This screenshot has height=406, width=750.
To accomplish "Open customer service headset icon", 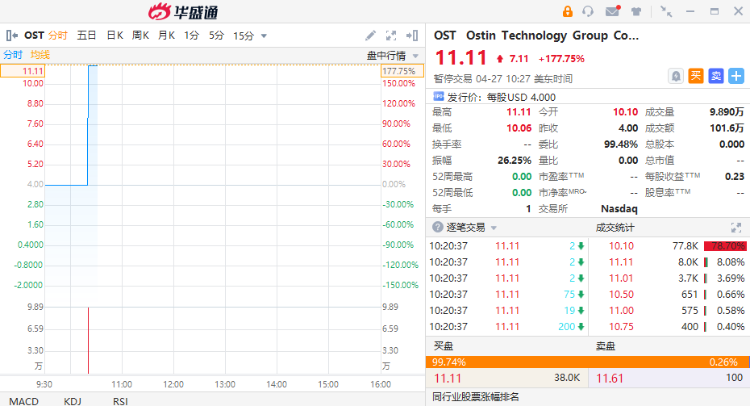I will (588, 12).
